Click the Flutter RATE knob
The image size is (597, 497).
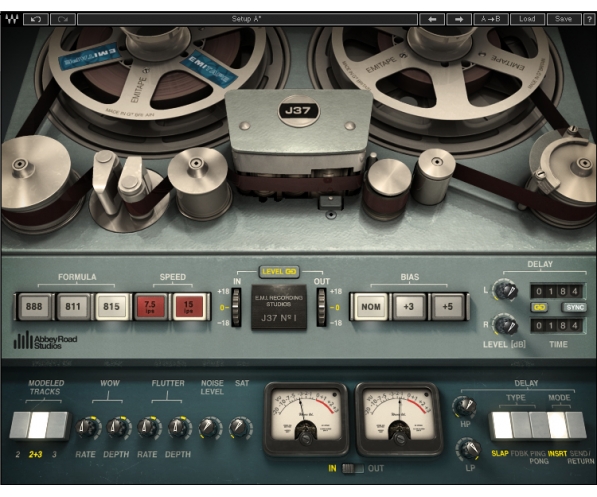(x=147, y=428)
